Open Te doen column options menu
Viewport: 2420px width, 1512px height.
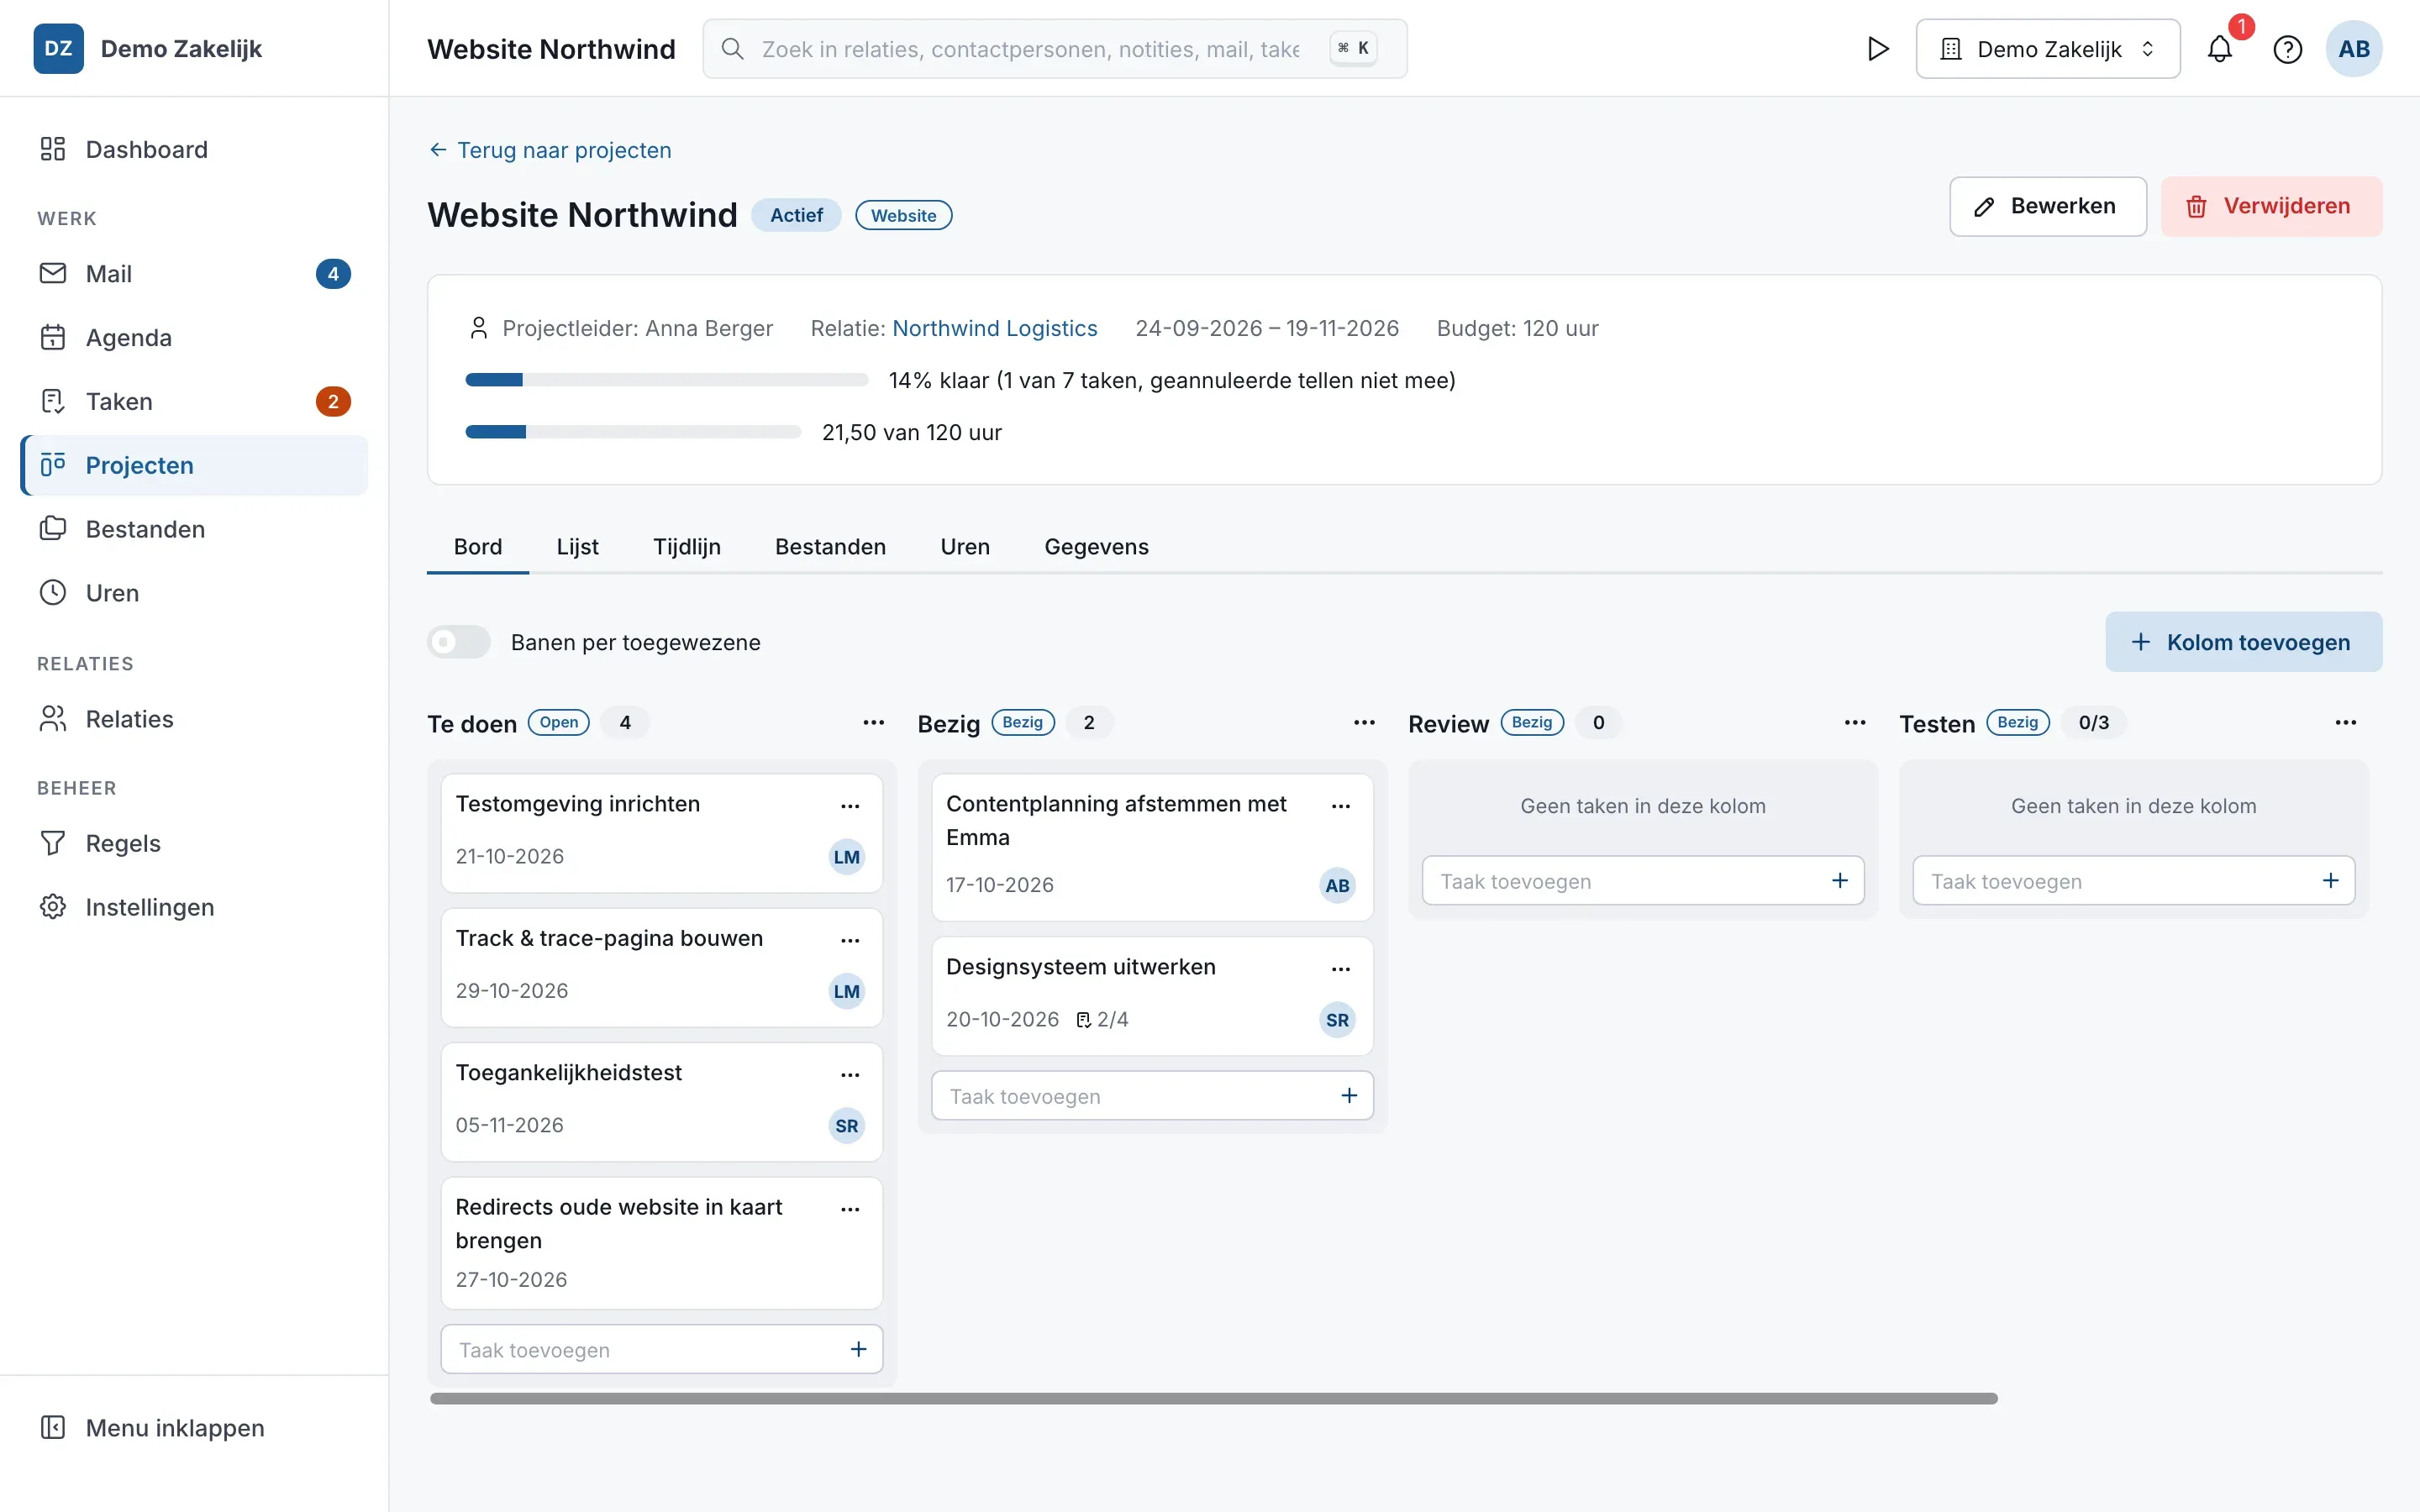click(x=873, y=723)
